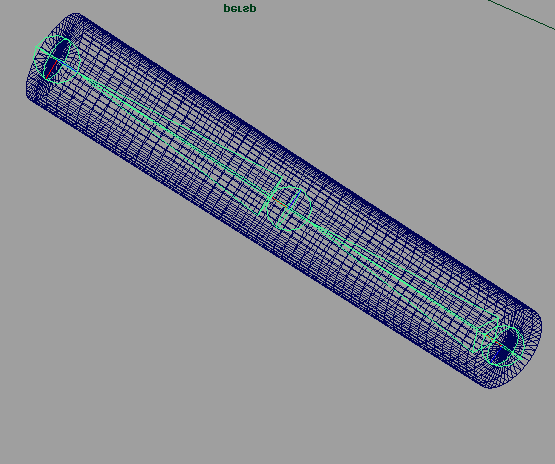Click the blue axis line on the middle joint
Viewport: 555px width, 464px height.
point(295,199)
